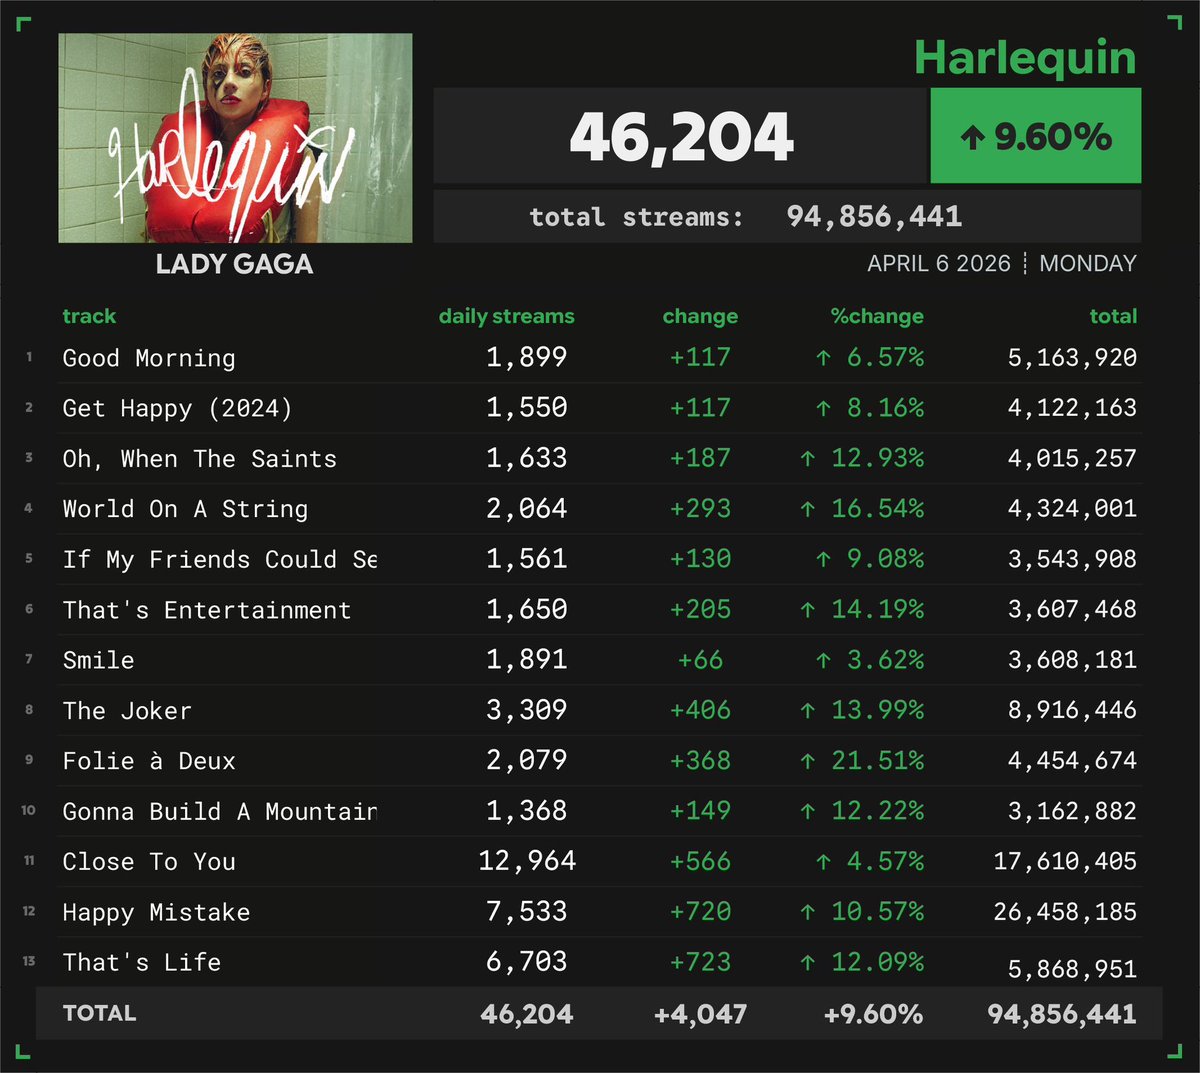Click the +720 change for Happy Mistake
1200x1073 pixels.
(700, 911)
